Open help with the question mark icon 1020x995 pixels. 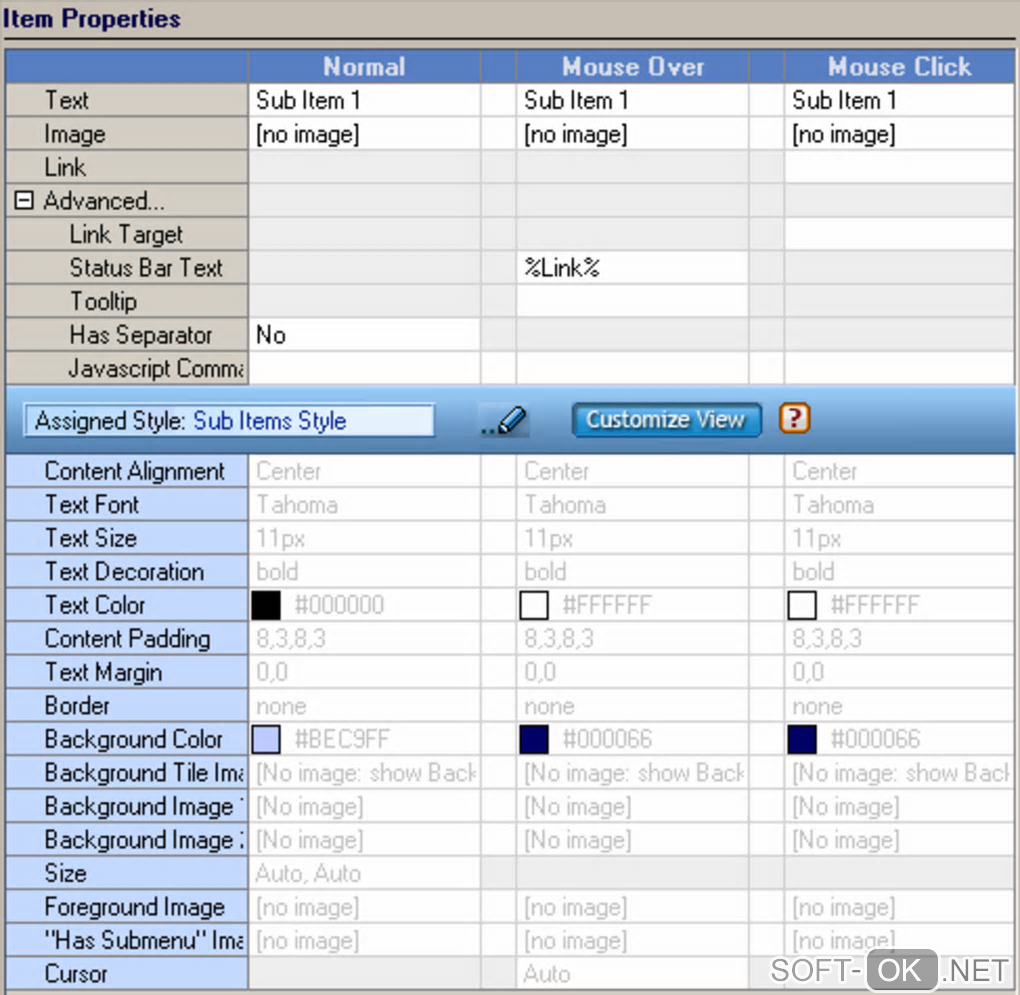[794, 418]
